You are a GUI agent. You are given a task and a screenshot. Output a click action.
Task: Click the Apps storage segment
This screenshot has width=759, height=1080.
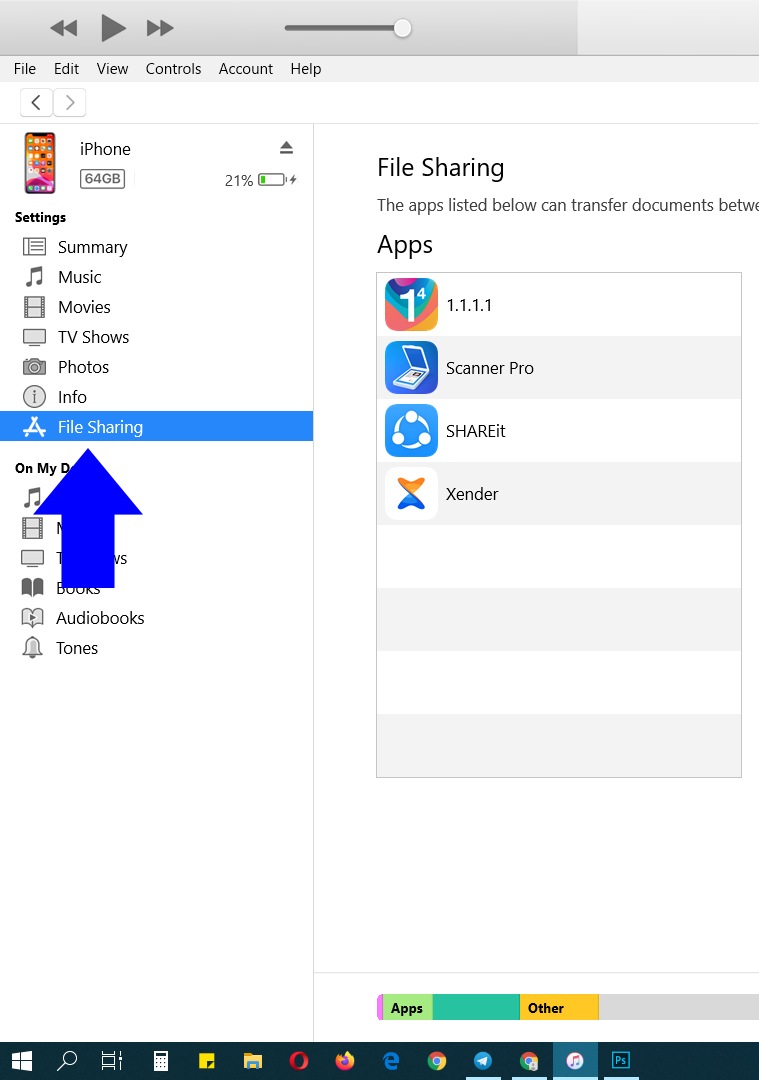(407, 1008)
